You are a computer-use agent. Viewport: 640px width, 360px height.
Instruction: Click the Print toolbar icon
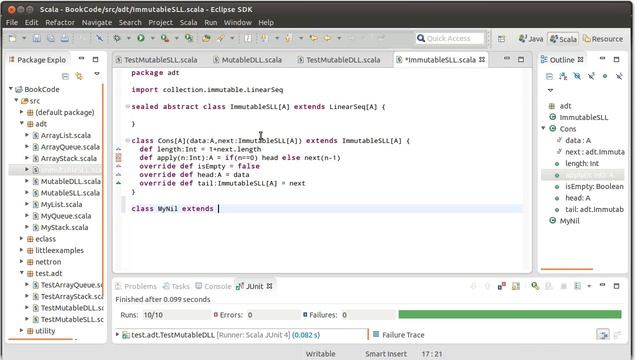(x=64, y=38)
